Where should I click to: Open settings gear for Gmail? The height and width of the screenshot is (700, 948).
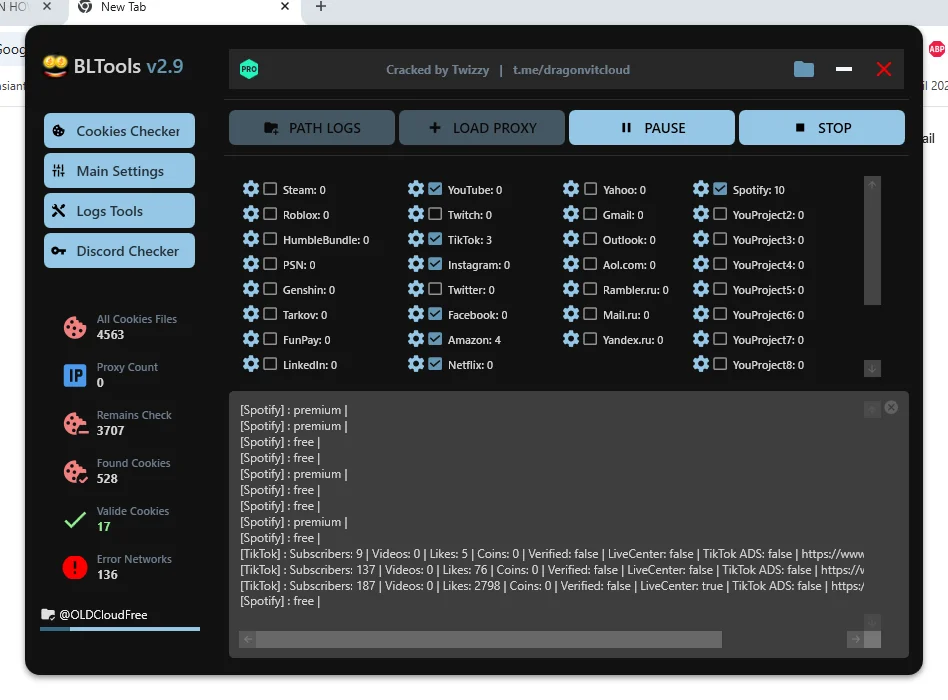pos(571,214)
